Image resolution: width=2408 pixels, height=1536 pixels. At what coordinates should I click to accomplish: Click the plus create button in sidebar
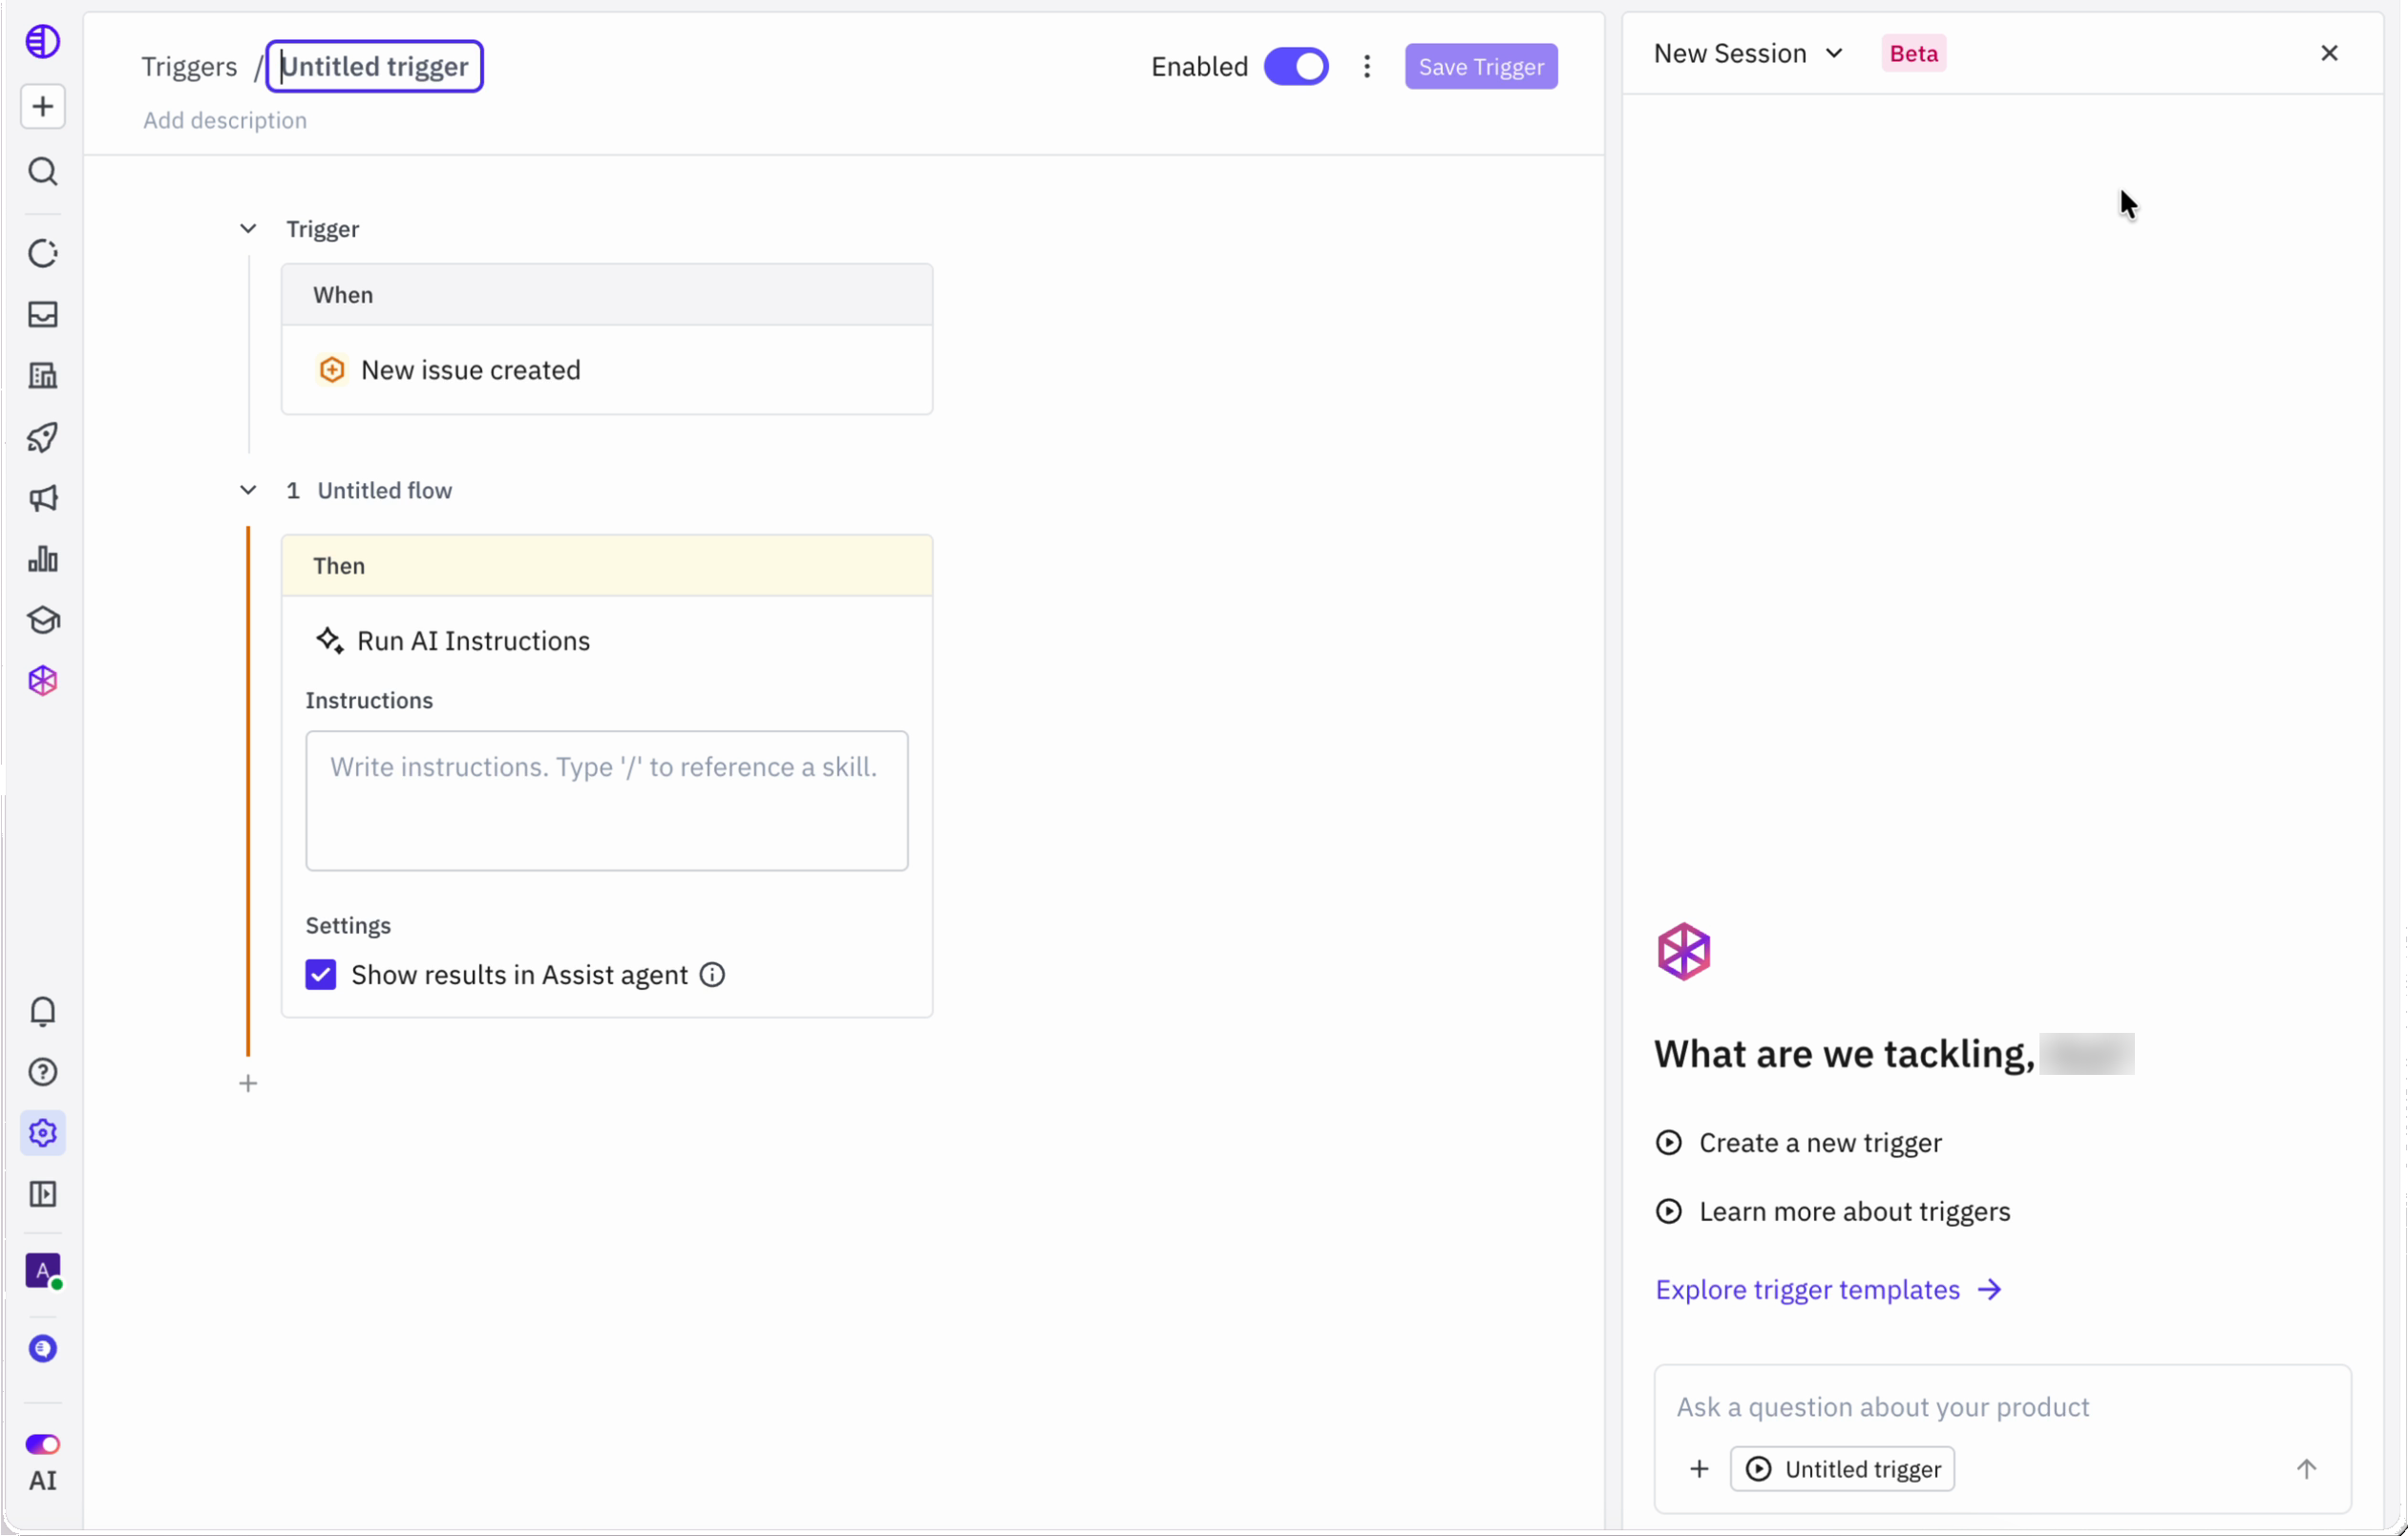(43, 107)
